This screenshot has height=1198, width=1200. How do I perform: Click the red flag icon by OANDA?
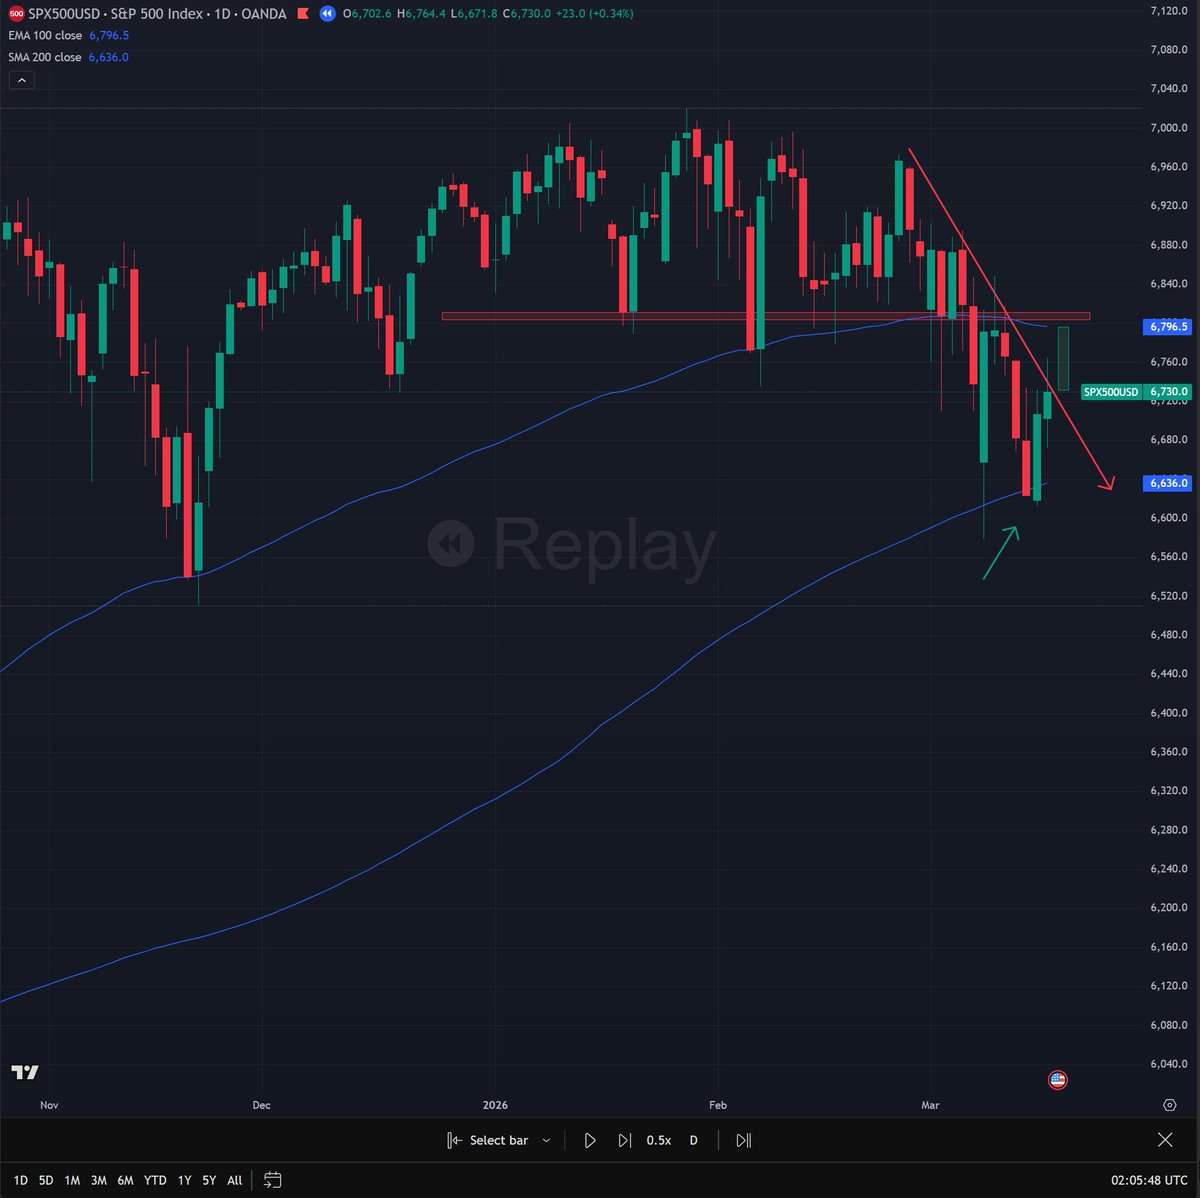tap(305, 14)
